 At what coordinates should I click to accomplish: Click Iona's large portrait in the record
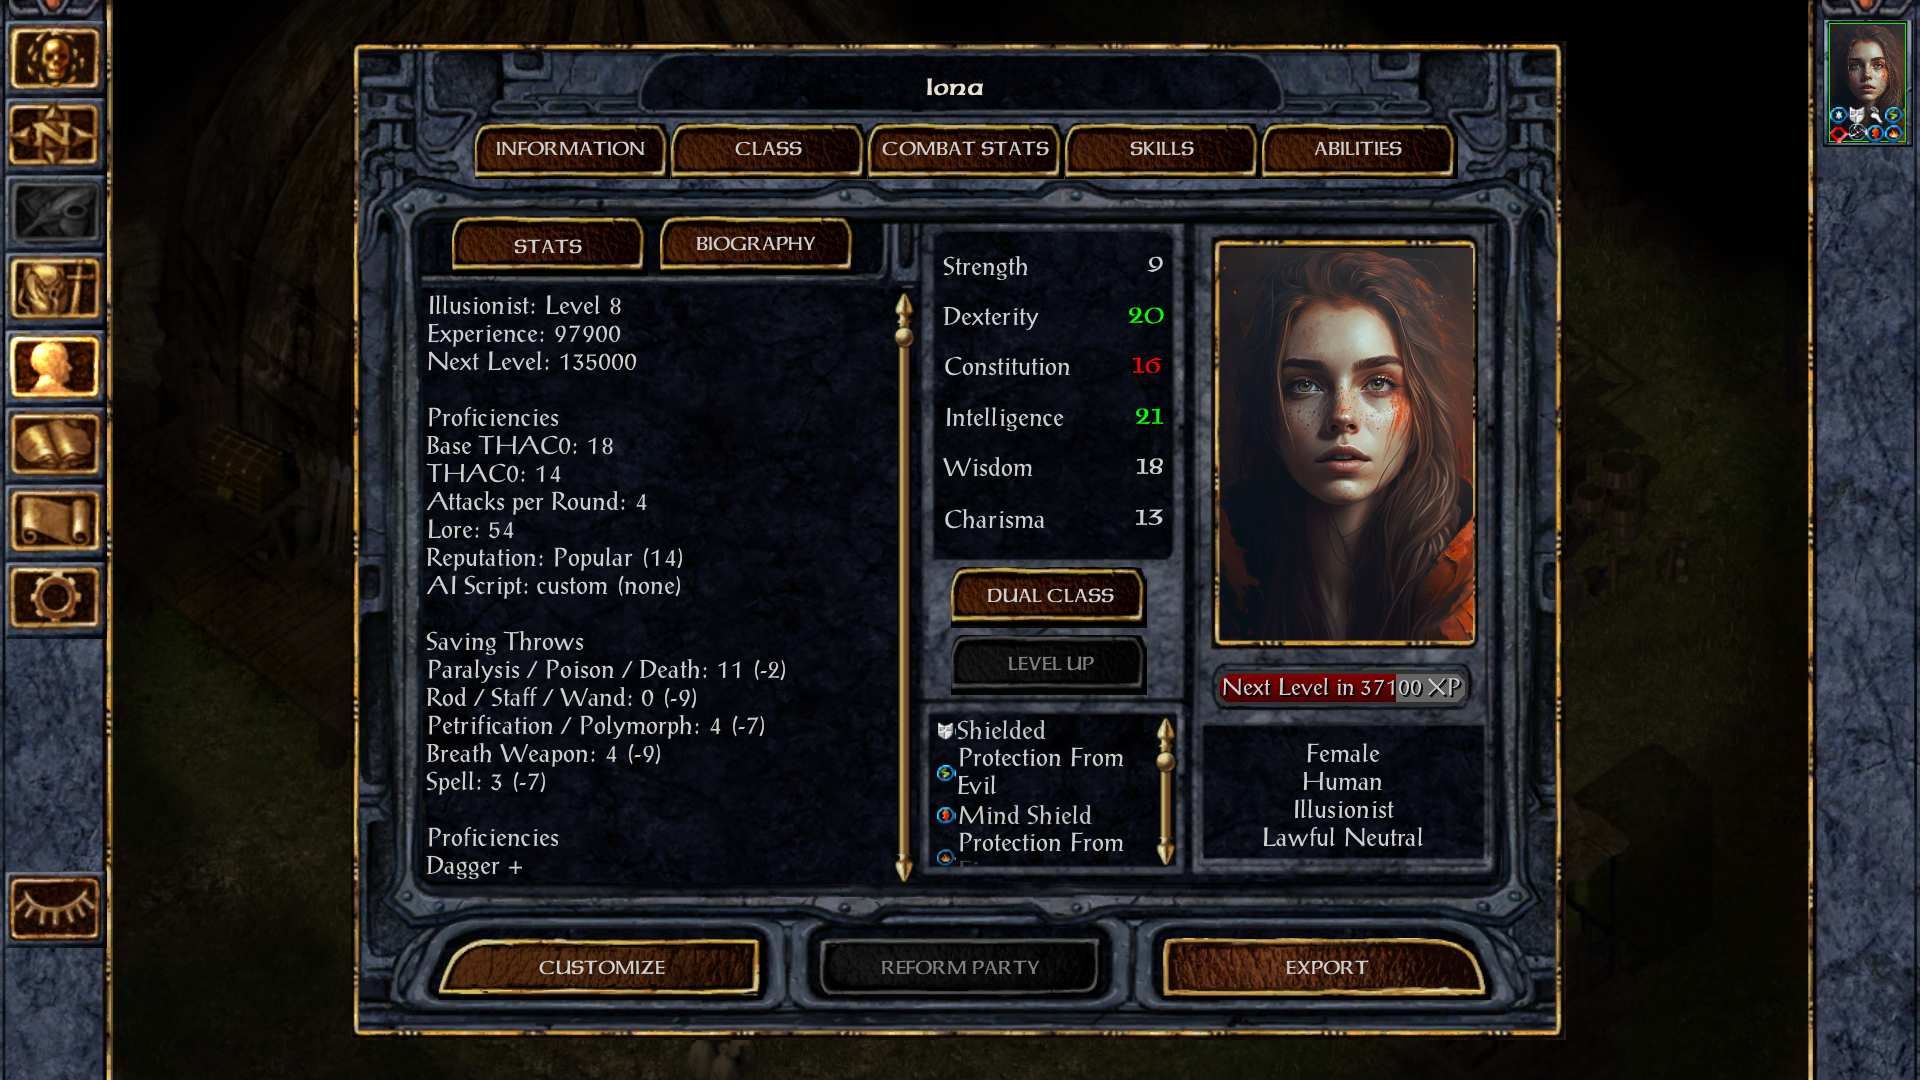pos(1345,443)
